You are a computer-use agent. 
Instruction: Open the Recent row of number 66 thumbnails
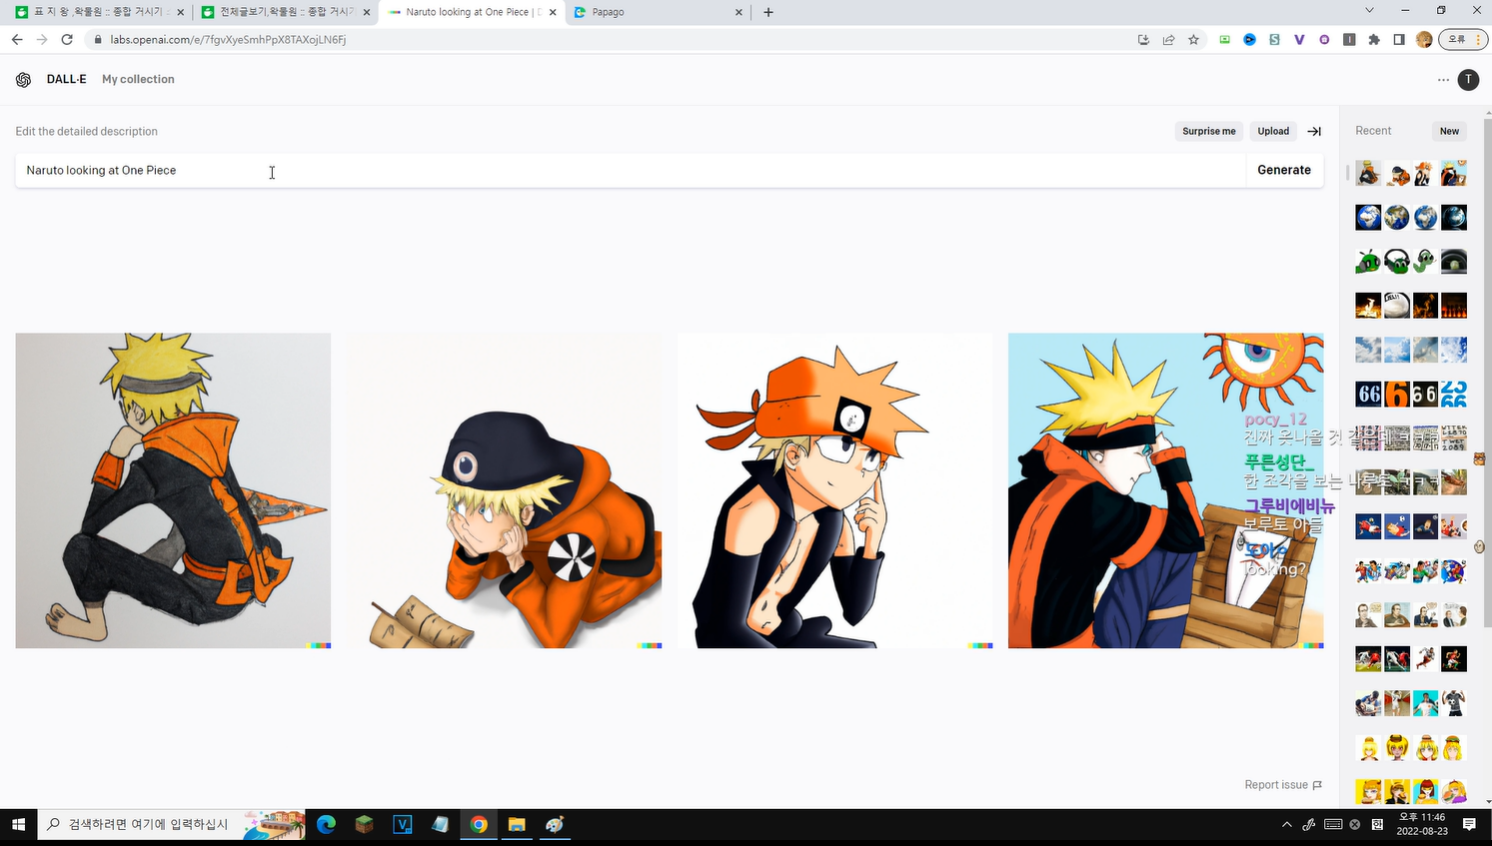coord(1411,394)
